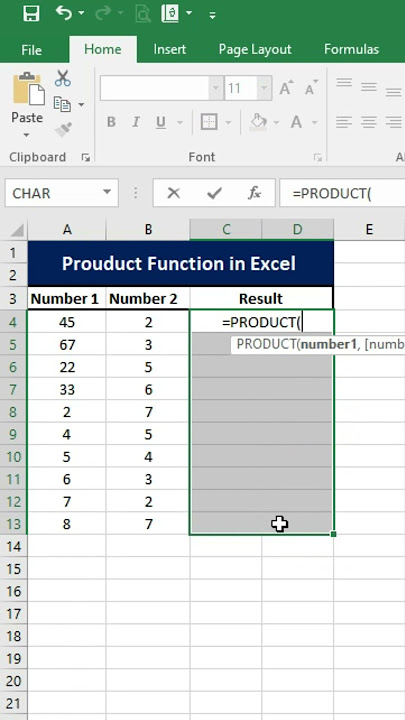Click the Borders icon
Screen dimensions: 405x720
(209, 122)
